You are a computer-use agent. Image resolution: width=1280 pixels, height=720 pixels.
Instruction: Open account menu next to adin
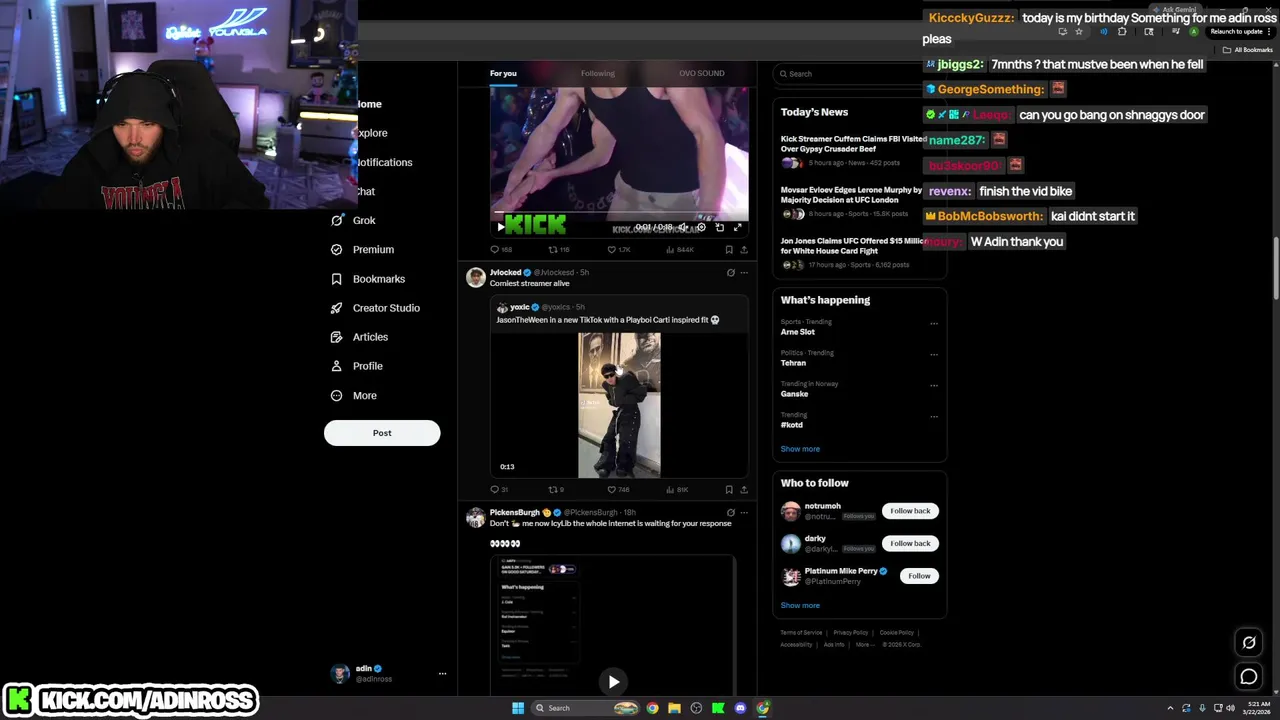tap(442, 674)
